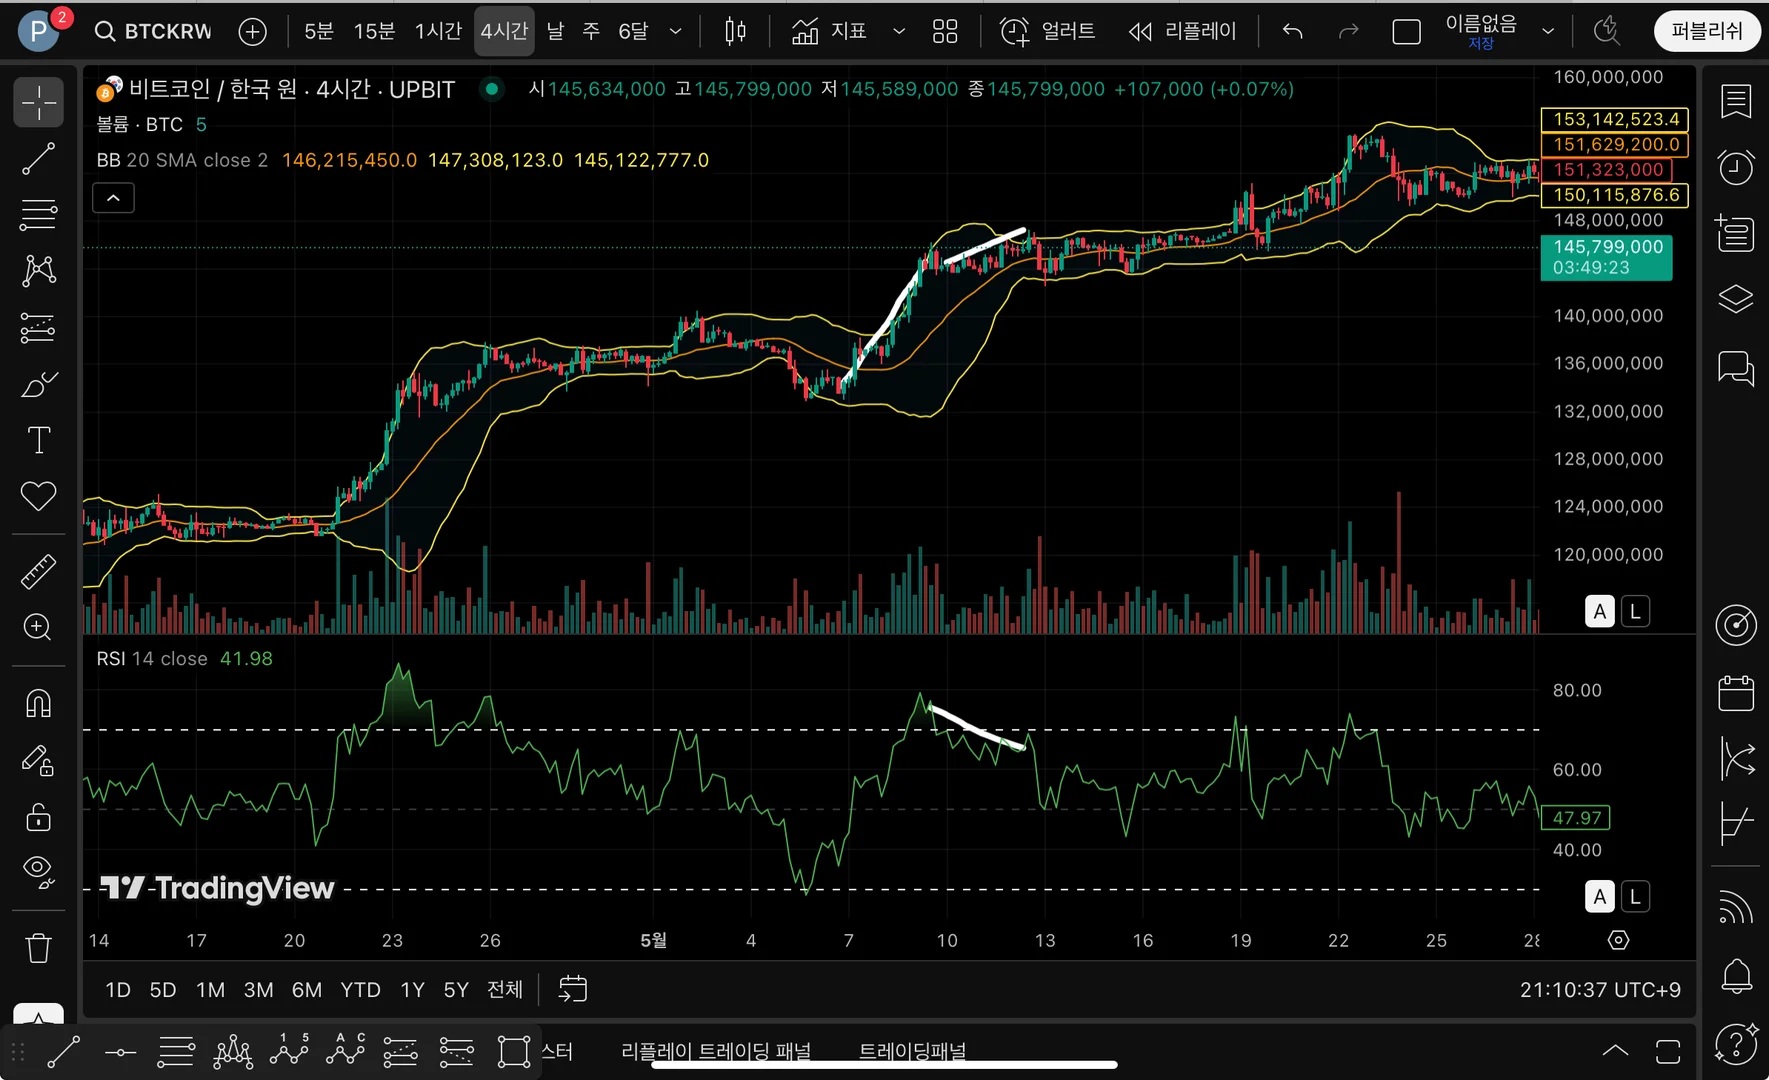Switch to the 1시간 timeframe
The width and height of the screenshot is (1769, 1080).
(x=438, y=32)
